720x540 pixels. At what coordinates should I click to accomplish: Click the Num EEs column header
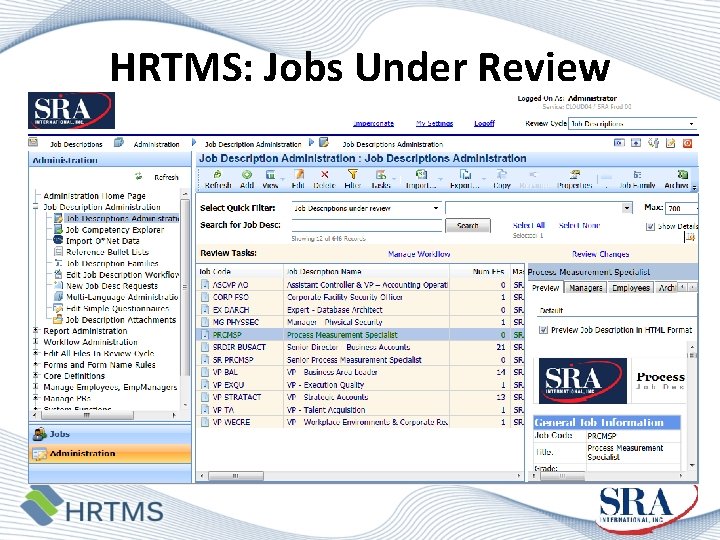click(x=480, y=271)
